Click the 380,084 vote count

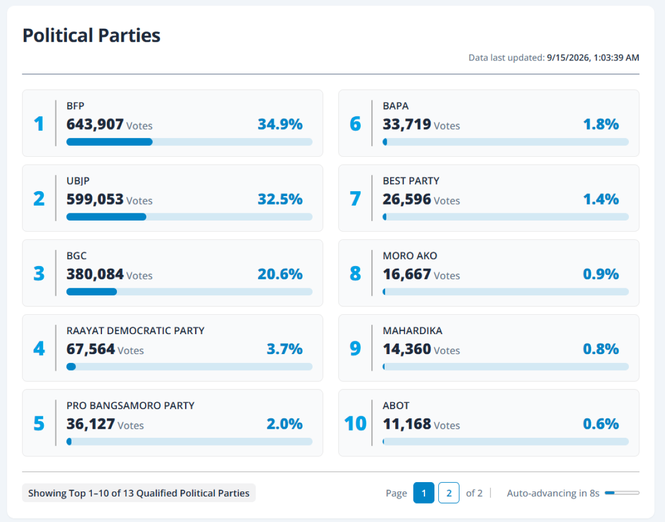[x=95, y=274]
